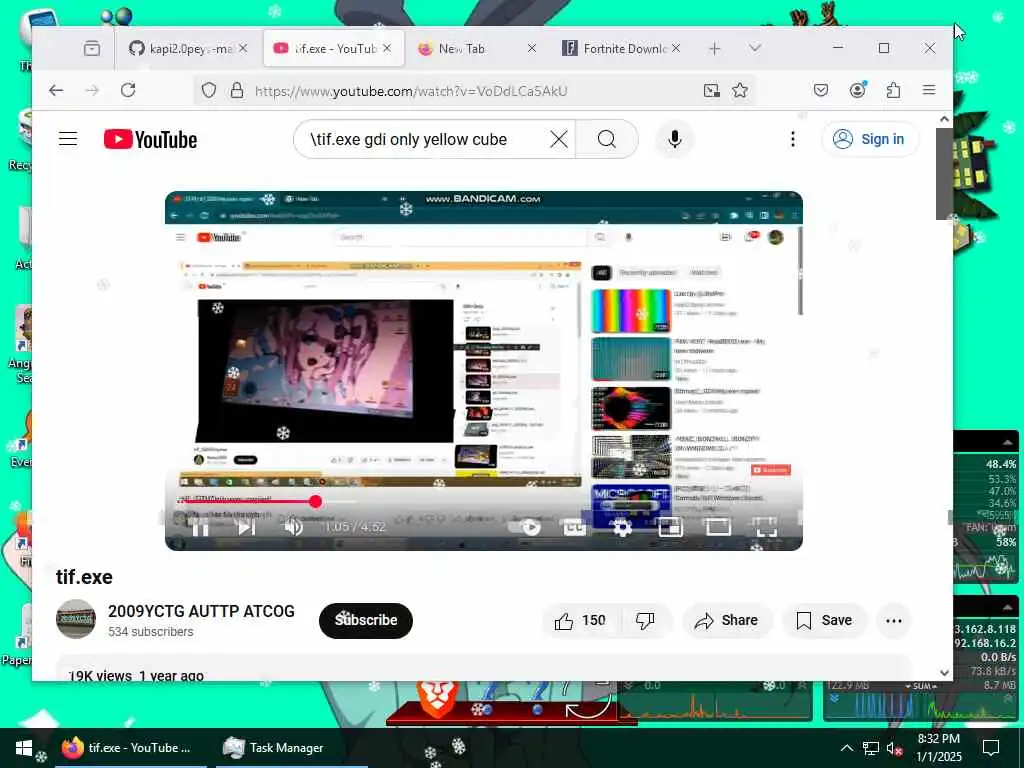Open Firefox View icon left of tabs
This screenshot has width=1024, height=768.
tap(92, 48)
